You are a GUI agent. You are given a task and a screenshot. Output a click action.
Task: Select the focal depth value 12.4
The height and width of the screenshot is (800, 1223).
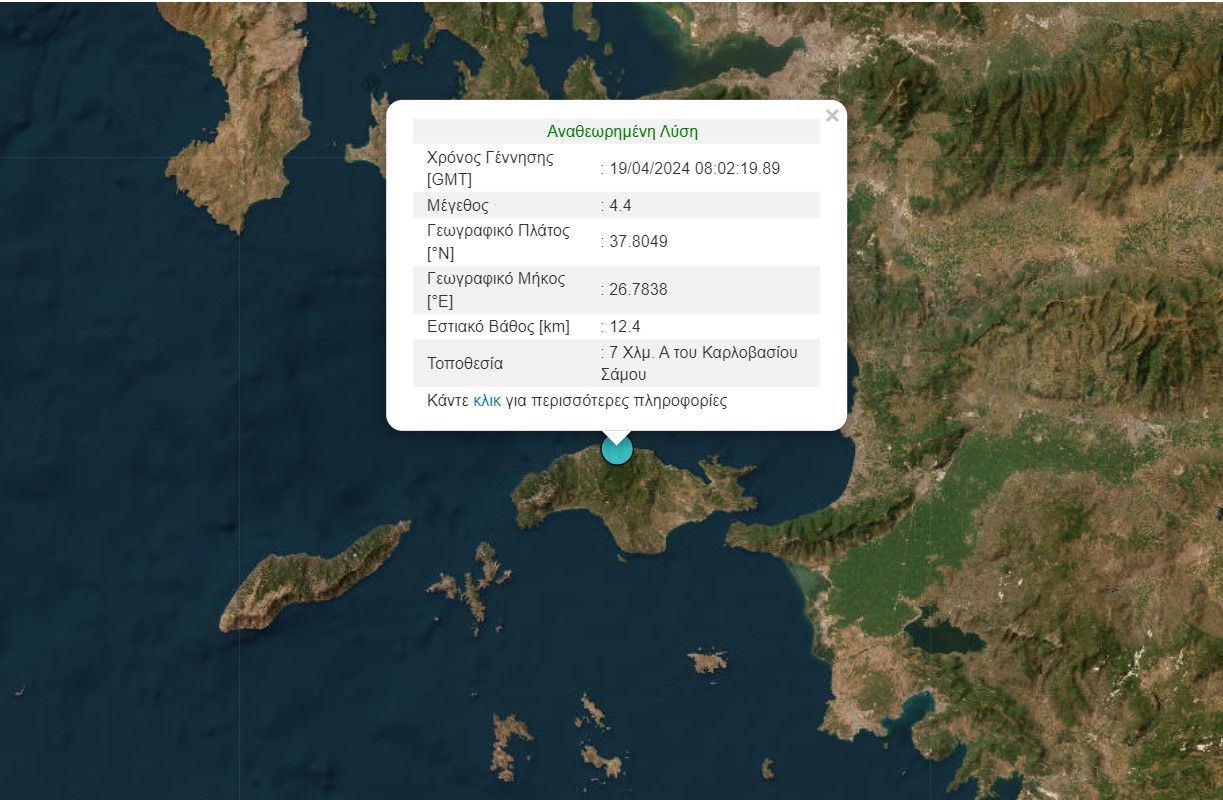click(625, 327)
